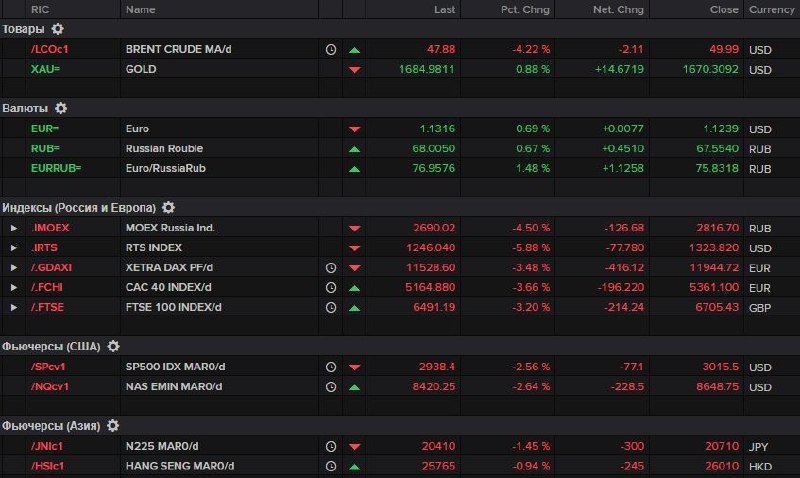Image resolution: width=800 pixels, height=478 pixels.
Task: Select the Russian Rouble name cell
Action: coord(164,148)
